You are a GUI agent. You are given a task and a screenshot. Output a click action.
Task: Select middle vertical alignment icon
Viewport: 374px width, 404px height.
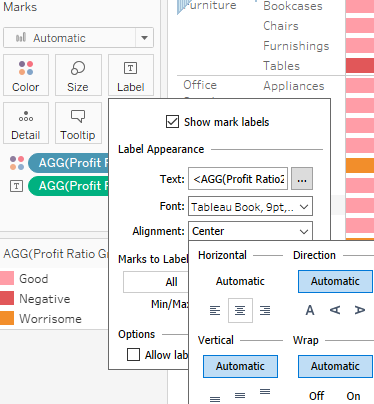point(240,396)
